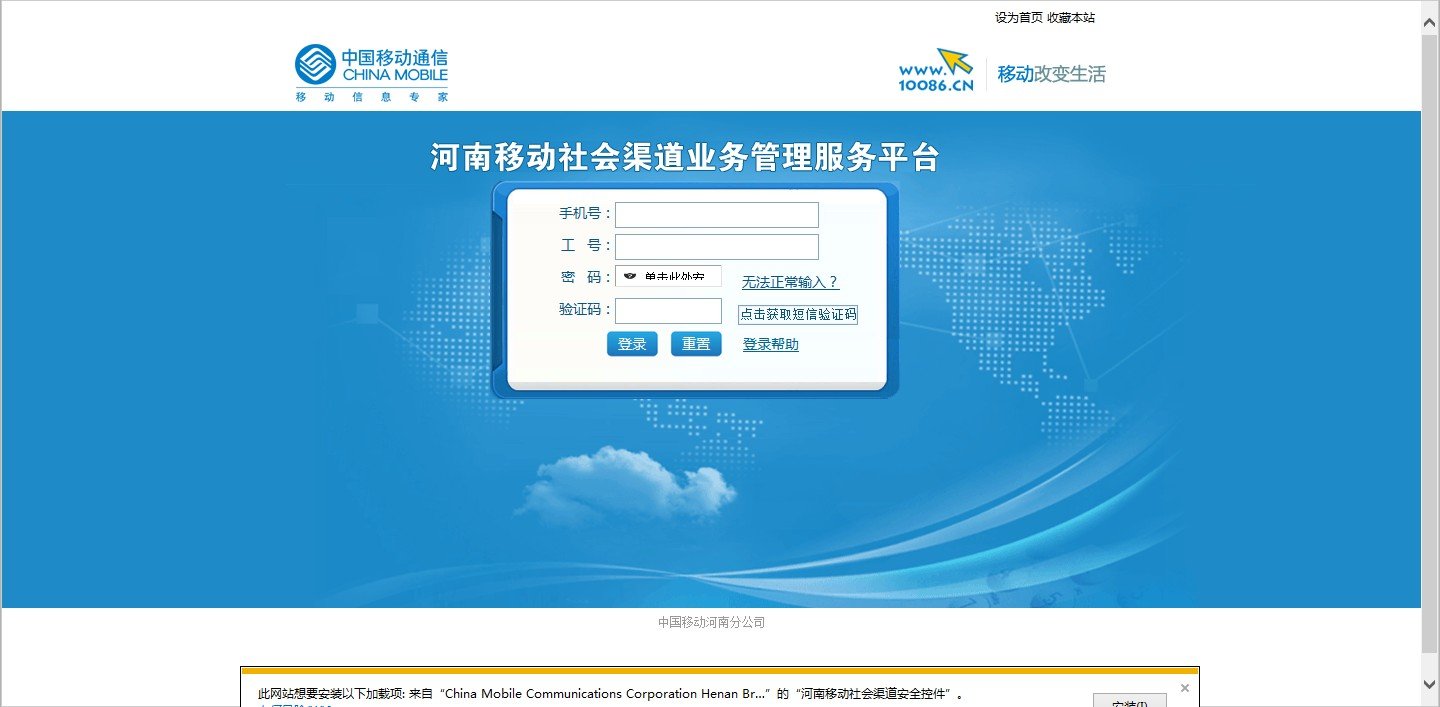Click the 工号 employee ID field
The image size is (1440, 707).
(x=716, y=246)
